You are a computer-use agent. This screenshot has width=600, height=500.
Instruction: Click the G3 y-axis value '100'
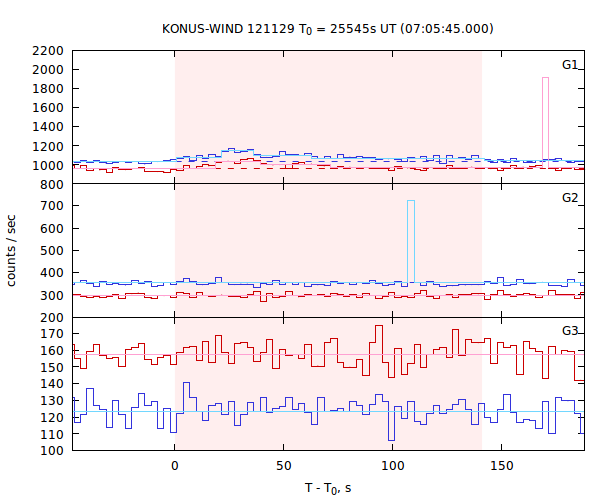(x=52, y=451)
